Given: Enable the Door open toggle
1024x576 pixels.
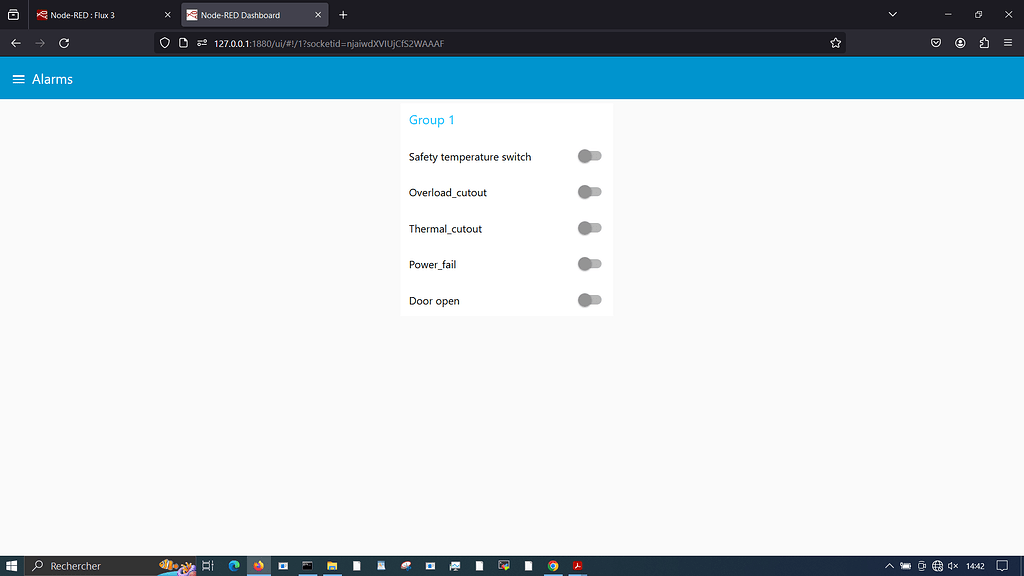Looking at the screenshot, I should point(589,300).
